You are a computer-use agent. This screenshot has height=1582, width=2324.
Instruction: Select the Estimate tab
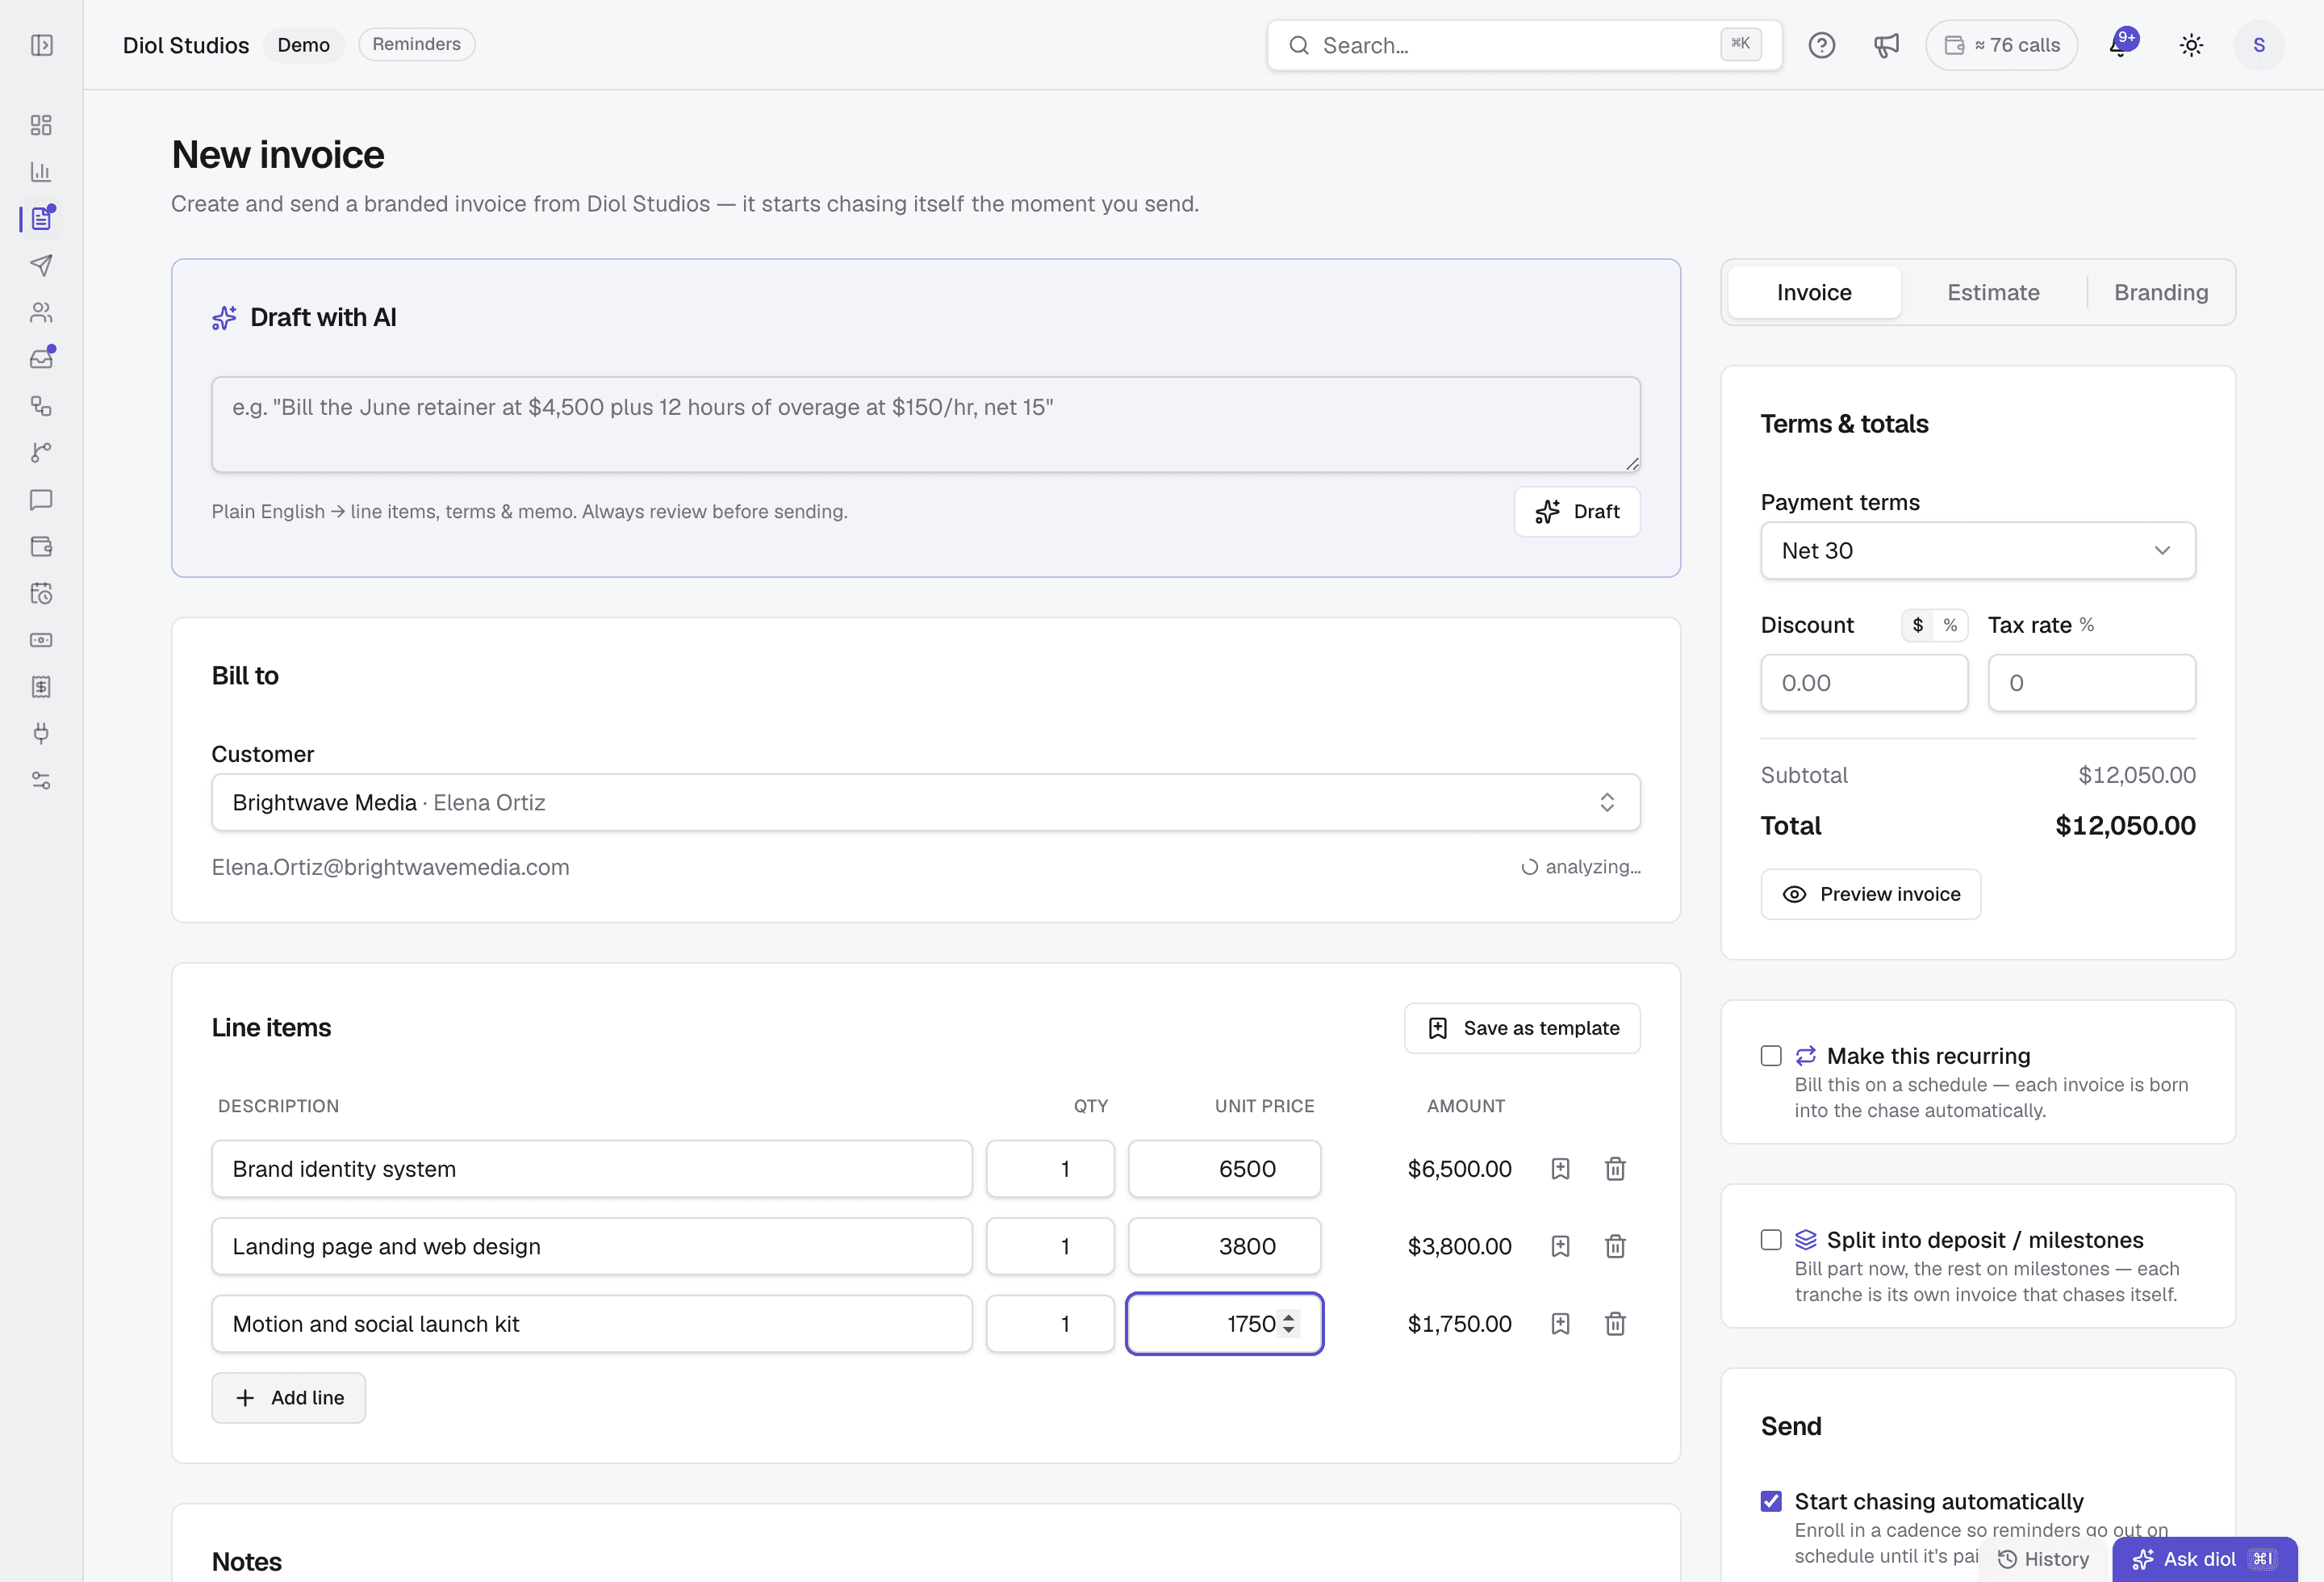(x=1993, y=292)
